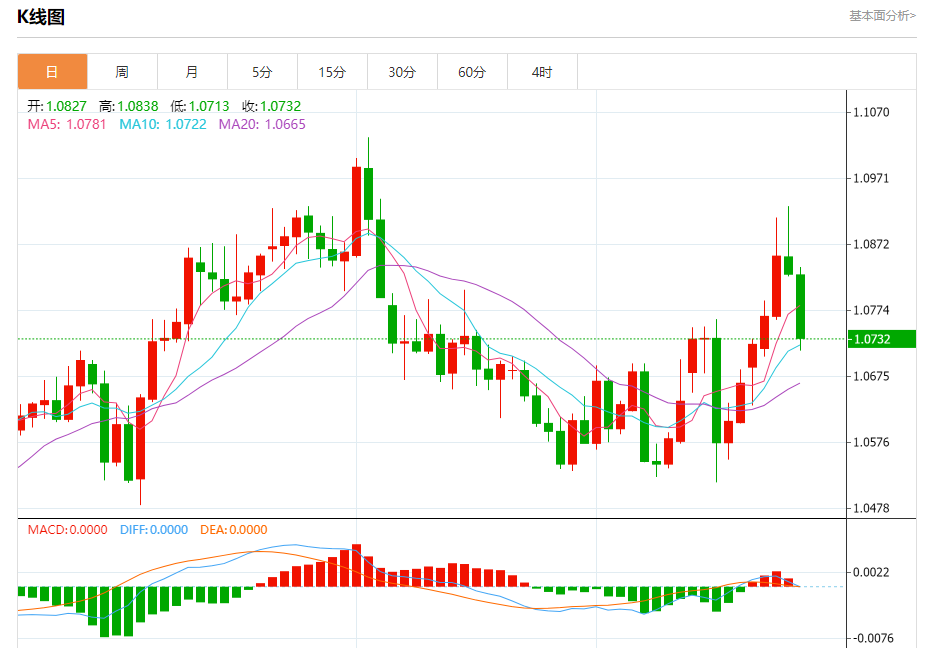Click the 1.0675 price axis label

871,376
